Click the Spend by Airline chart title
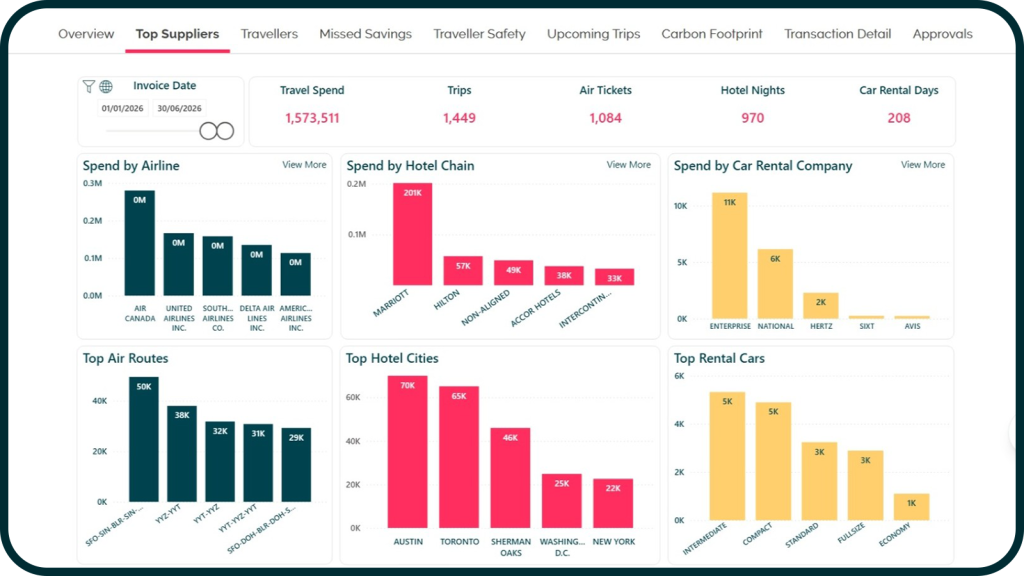The image size is (1024, 576). click(131, 166)
